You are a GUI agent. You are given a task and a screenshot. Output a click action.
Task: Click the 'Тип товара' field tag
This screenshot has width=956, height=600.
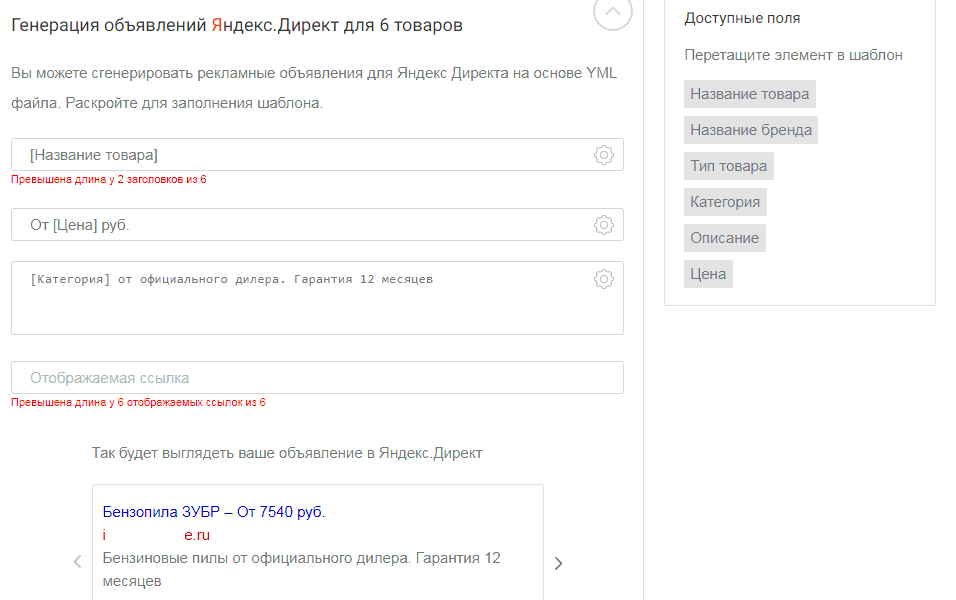pyautogui.click(x=728, y=166)
